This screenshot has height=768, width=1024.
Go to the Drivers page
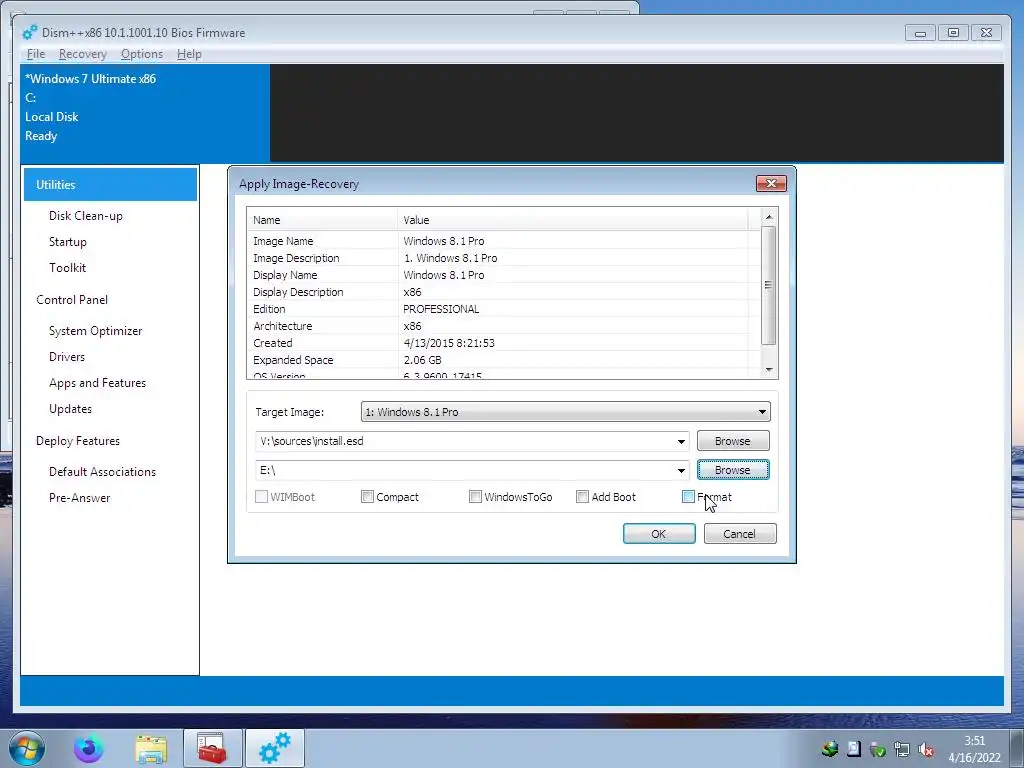pos(67,357)
